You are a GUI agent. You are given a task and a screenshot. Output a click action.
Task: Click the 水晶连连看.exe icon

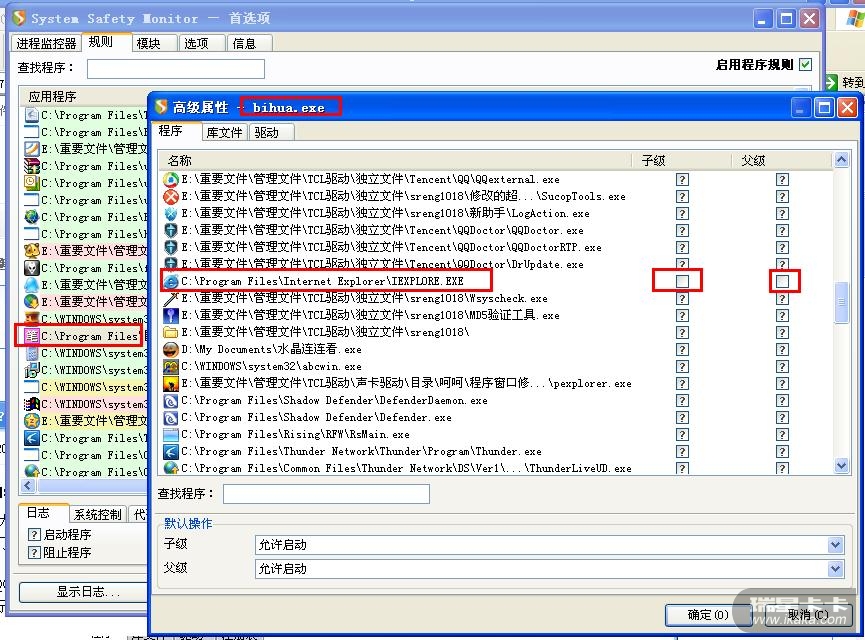[171, 349]
